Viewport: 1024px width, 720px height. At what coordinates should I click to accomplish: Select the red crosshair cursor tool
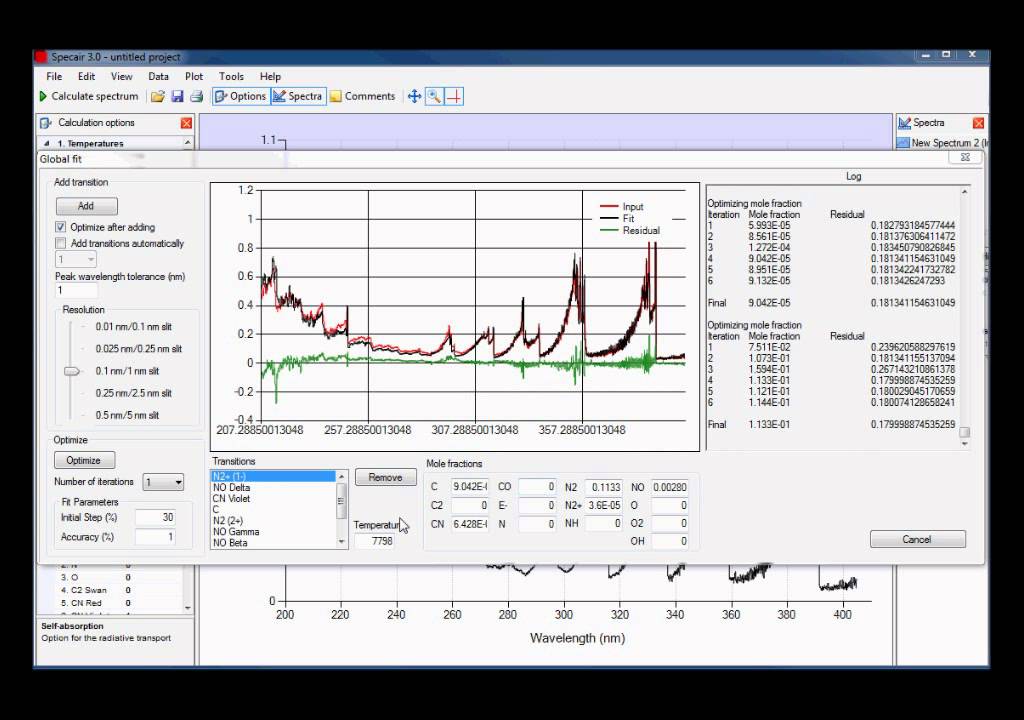point(455,97)
